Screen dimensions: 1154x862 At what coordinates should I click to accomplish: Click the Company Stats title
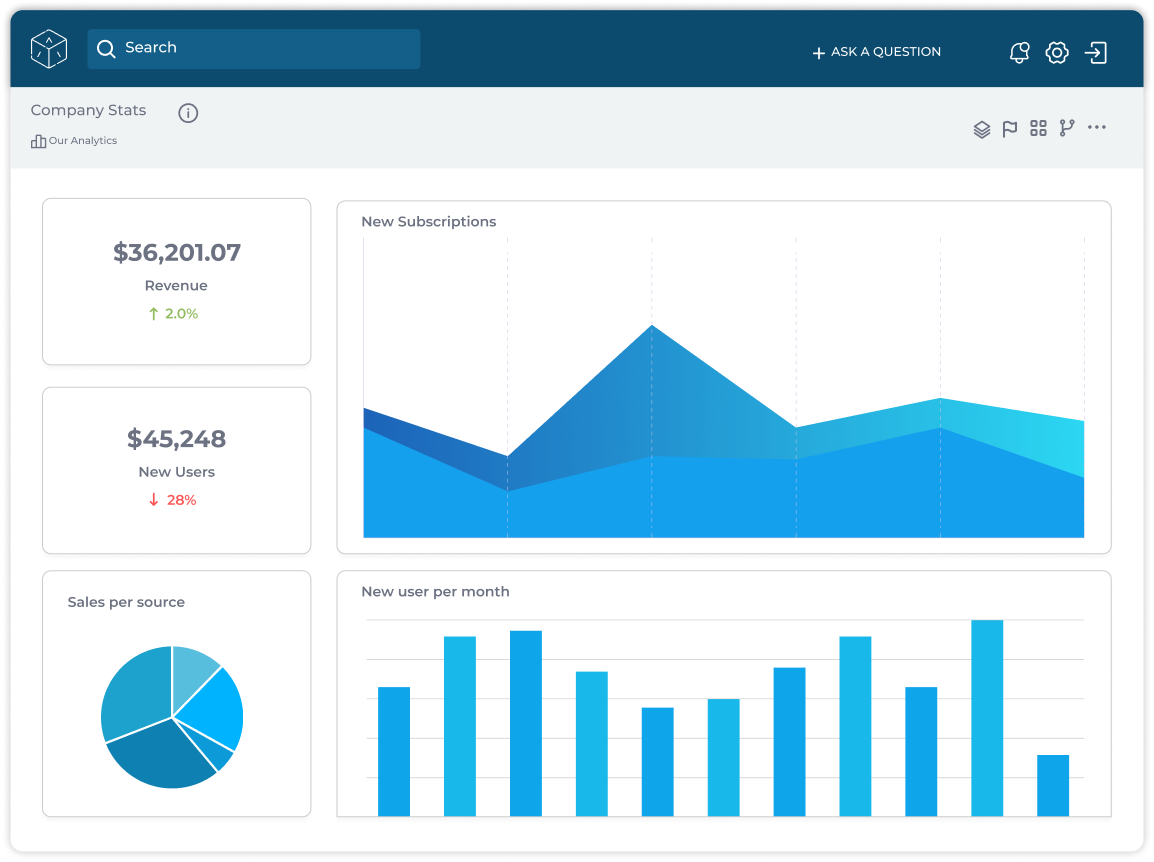(x=88, y=110)
